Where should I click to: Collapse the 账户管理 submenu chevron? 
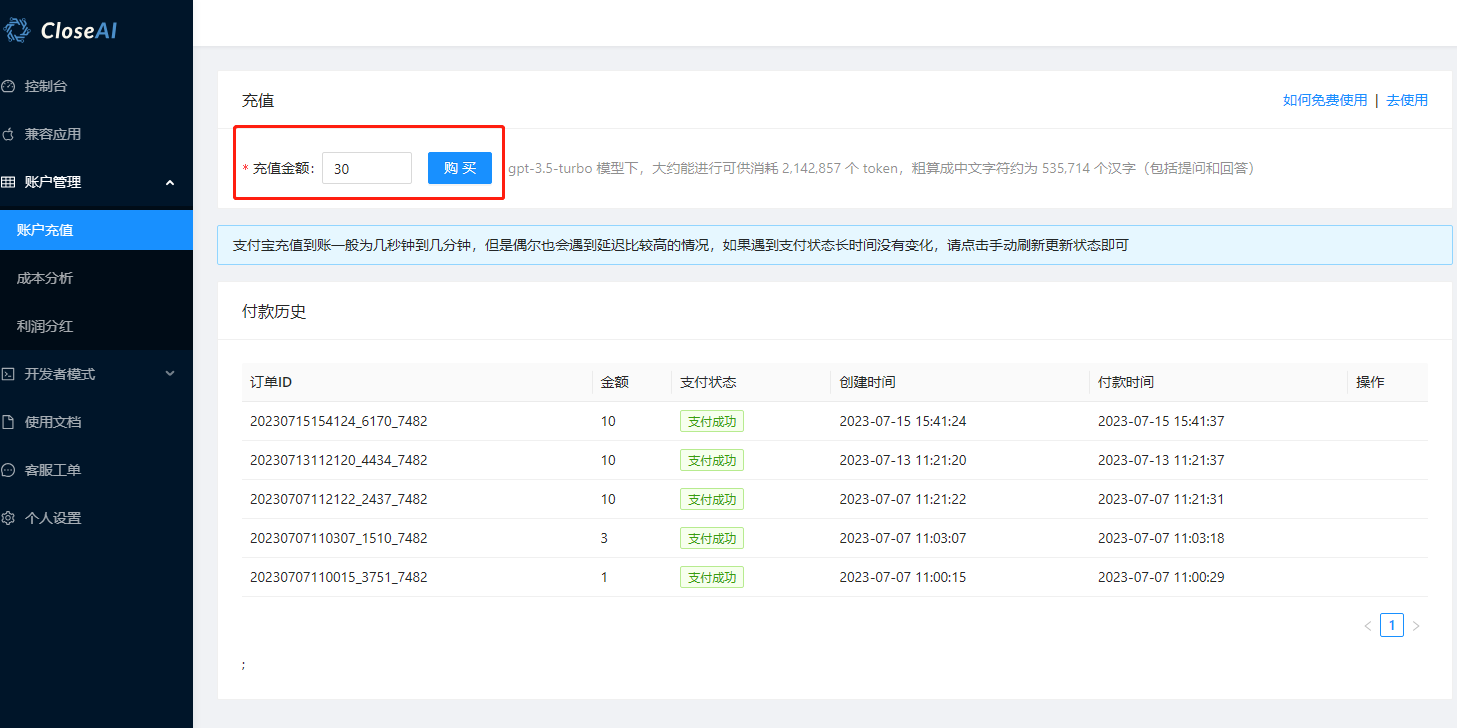170,182
